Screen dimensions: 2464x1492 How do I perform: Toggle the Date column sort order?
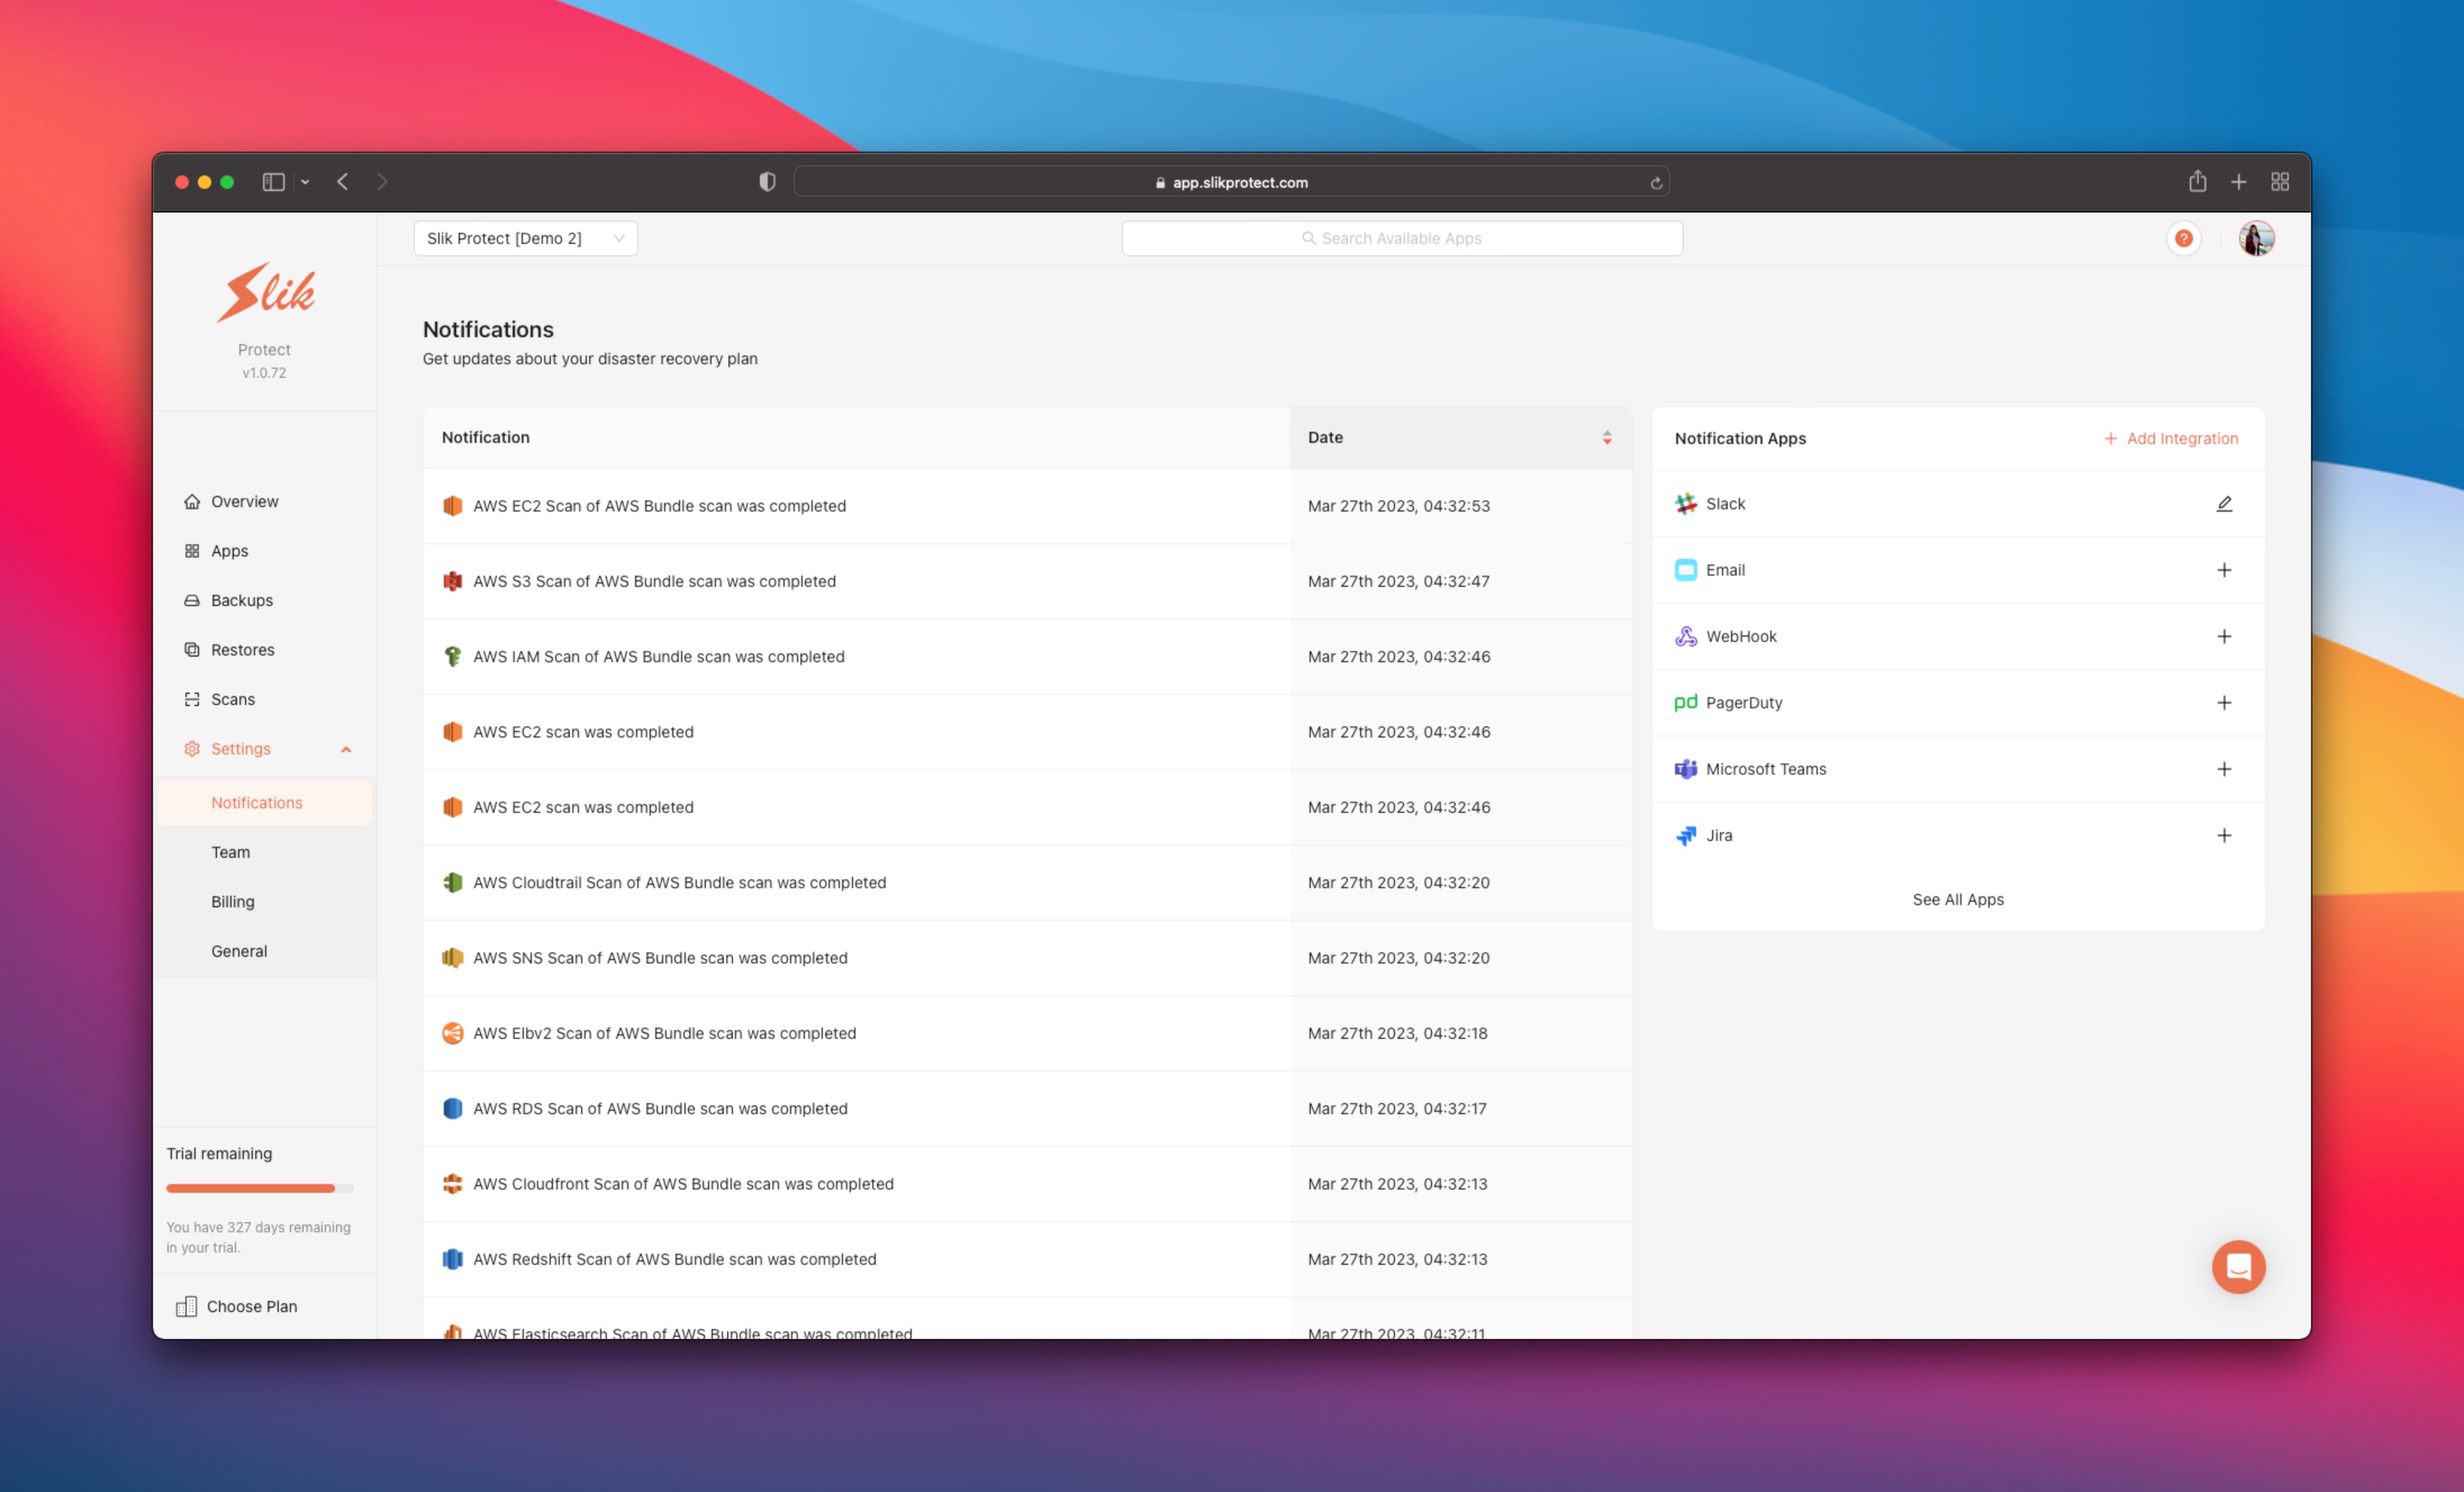1608,437
